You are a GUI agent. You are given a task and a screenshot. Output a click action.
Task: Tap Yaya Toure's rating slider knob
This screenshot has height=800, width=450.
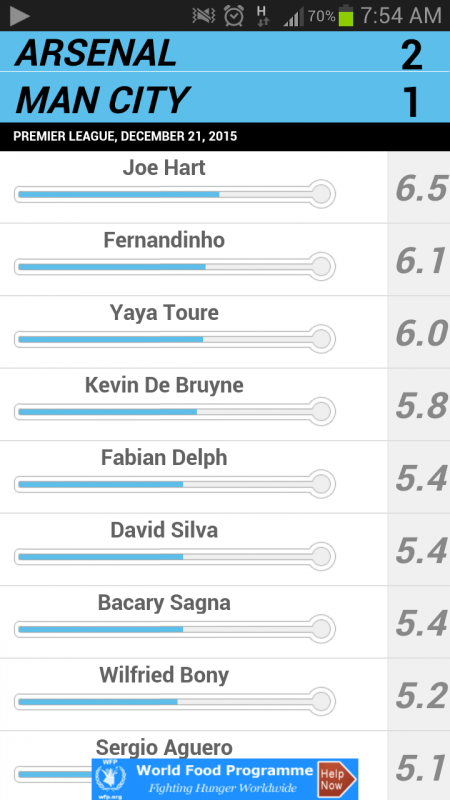[x=321, y=339]
